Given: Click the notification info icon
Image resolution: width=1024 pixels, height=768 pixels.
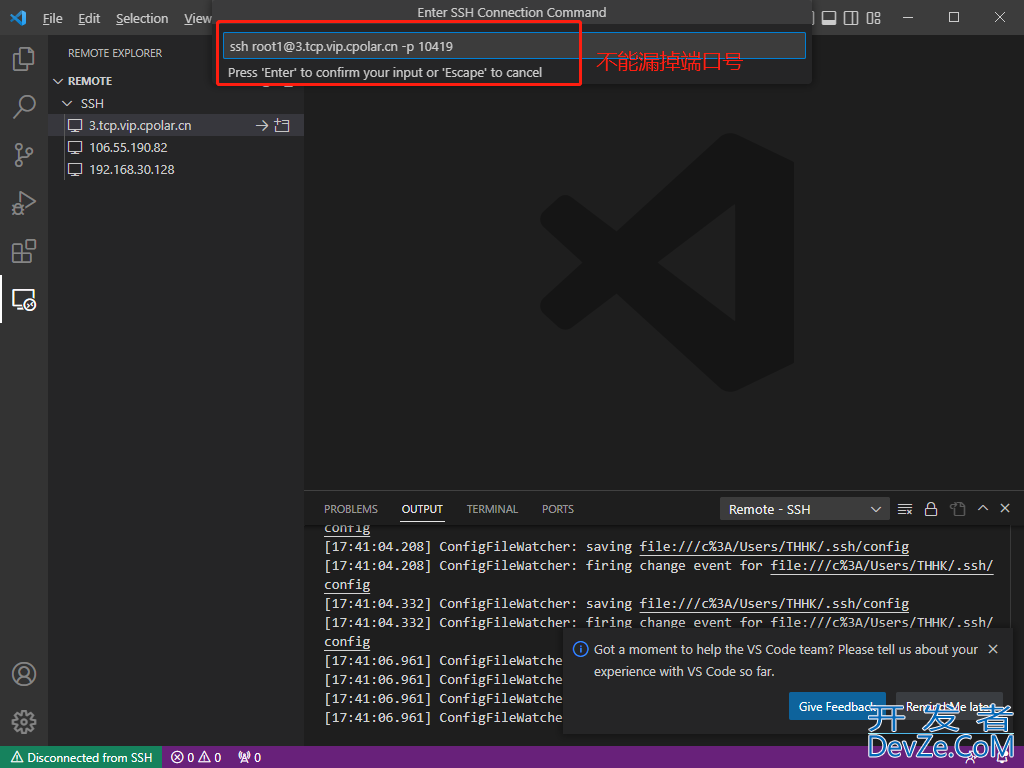Looking at the screenshot, I should (580, 649).
